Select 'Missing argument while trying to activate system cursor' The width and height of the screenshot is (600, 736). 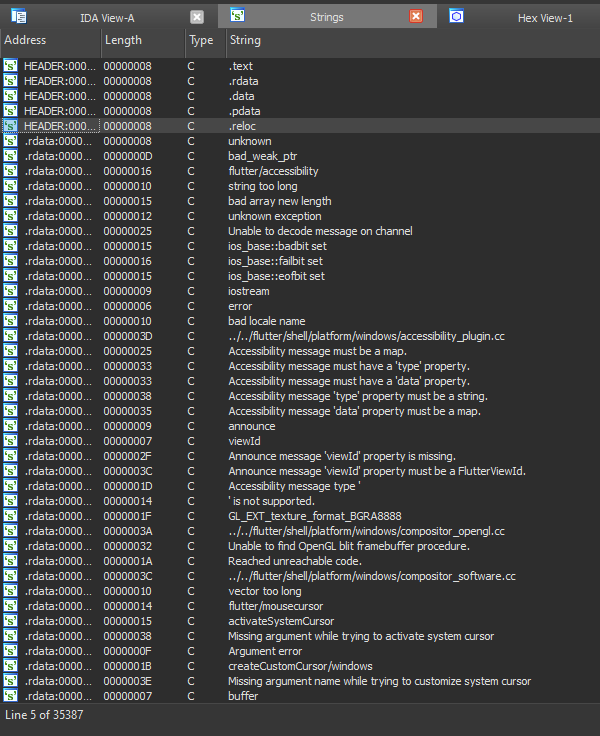tap(361, 636)
